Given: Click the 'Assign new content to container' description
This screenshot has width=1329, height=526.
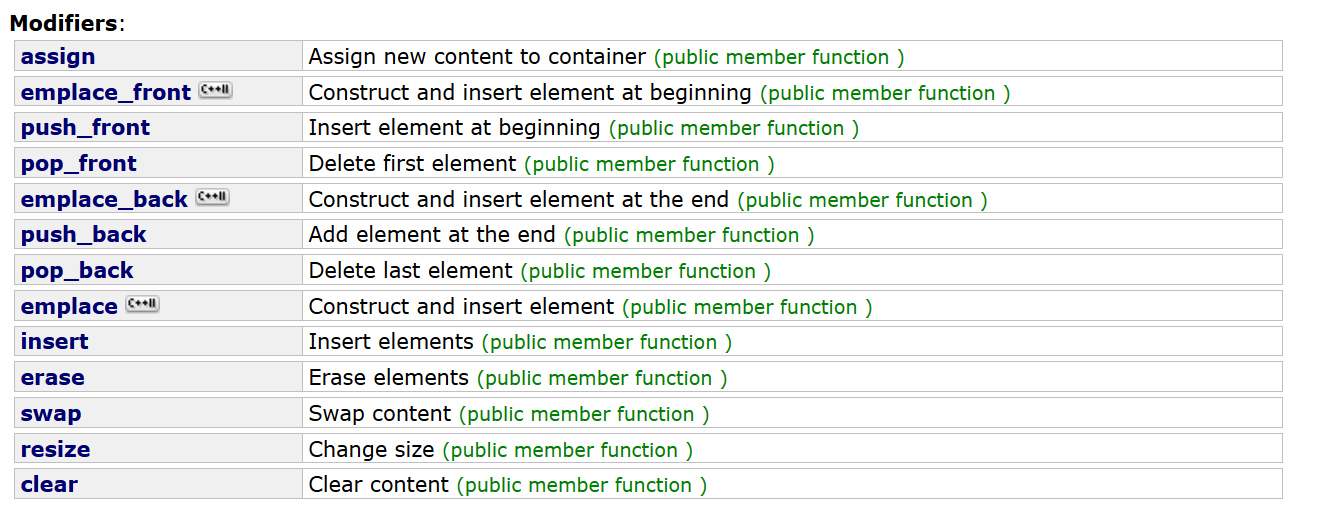Looking at the screenshot, I should pyautogui.click(x=477, y=57).
